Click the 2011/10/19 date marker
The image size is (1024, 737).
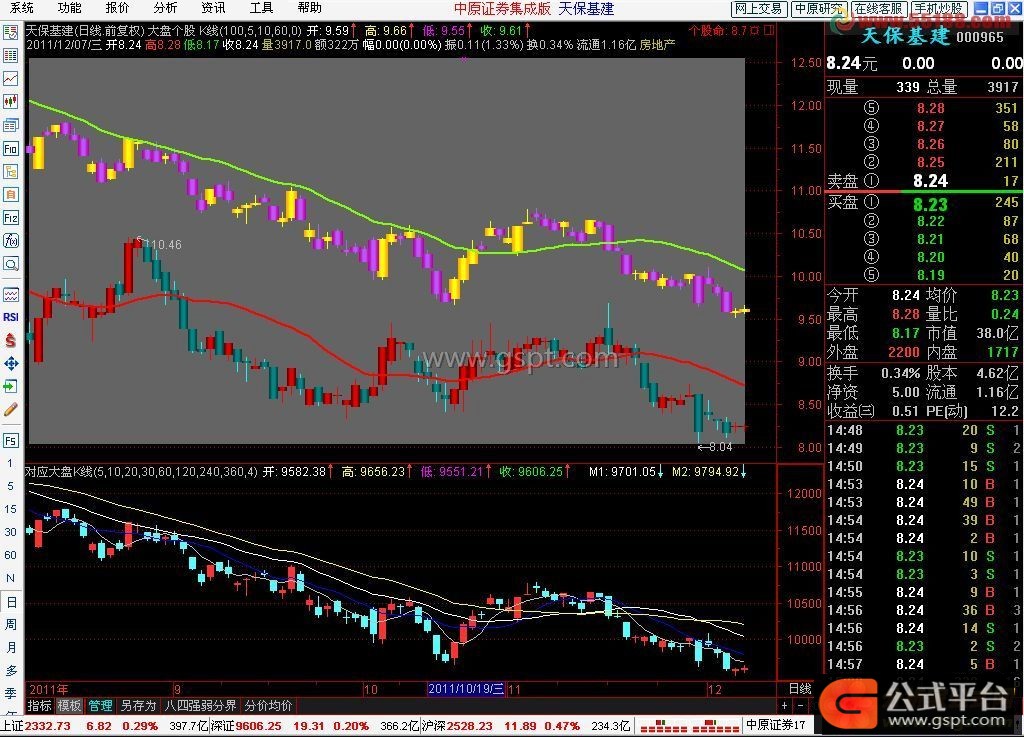pyautogui.click(x=466, y=689)
